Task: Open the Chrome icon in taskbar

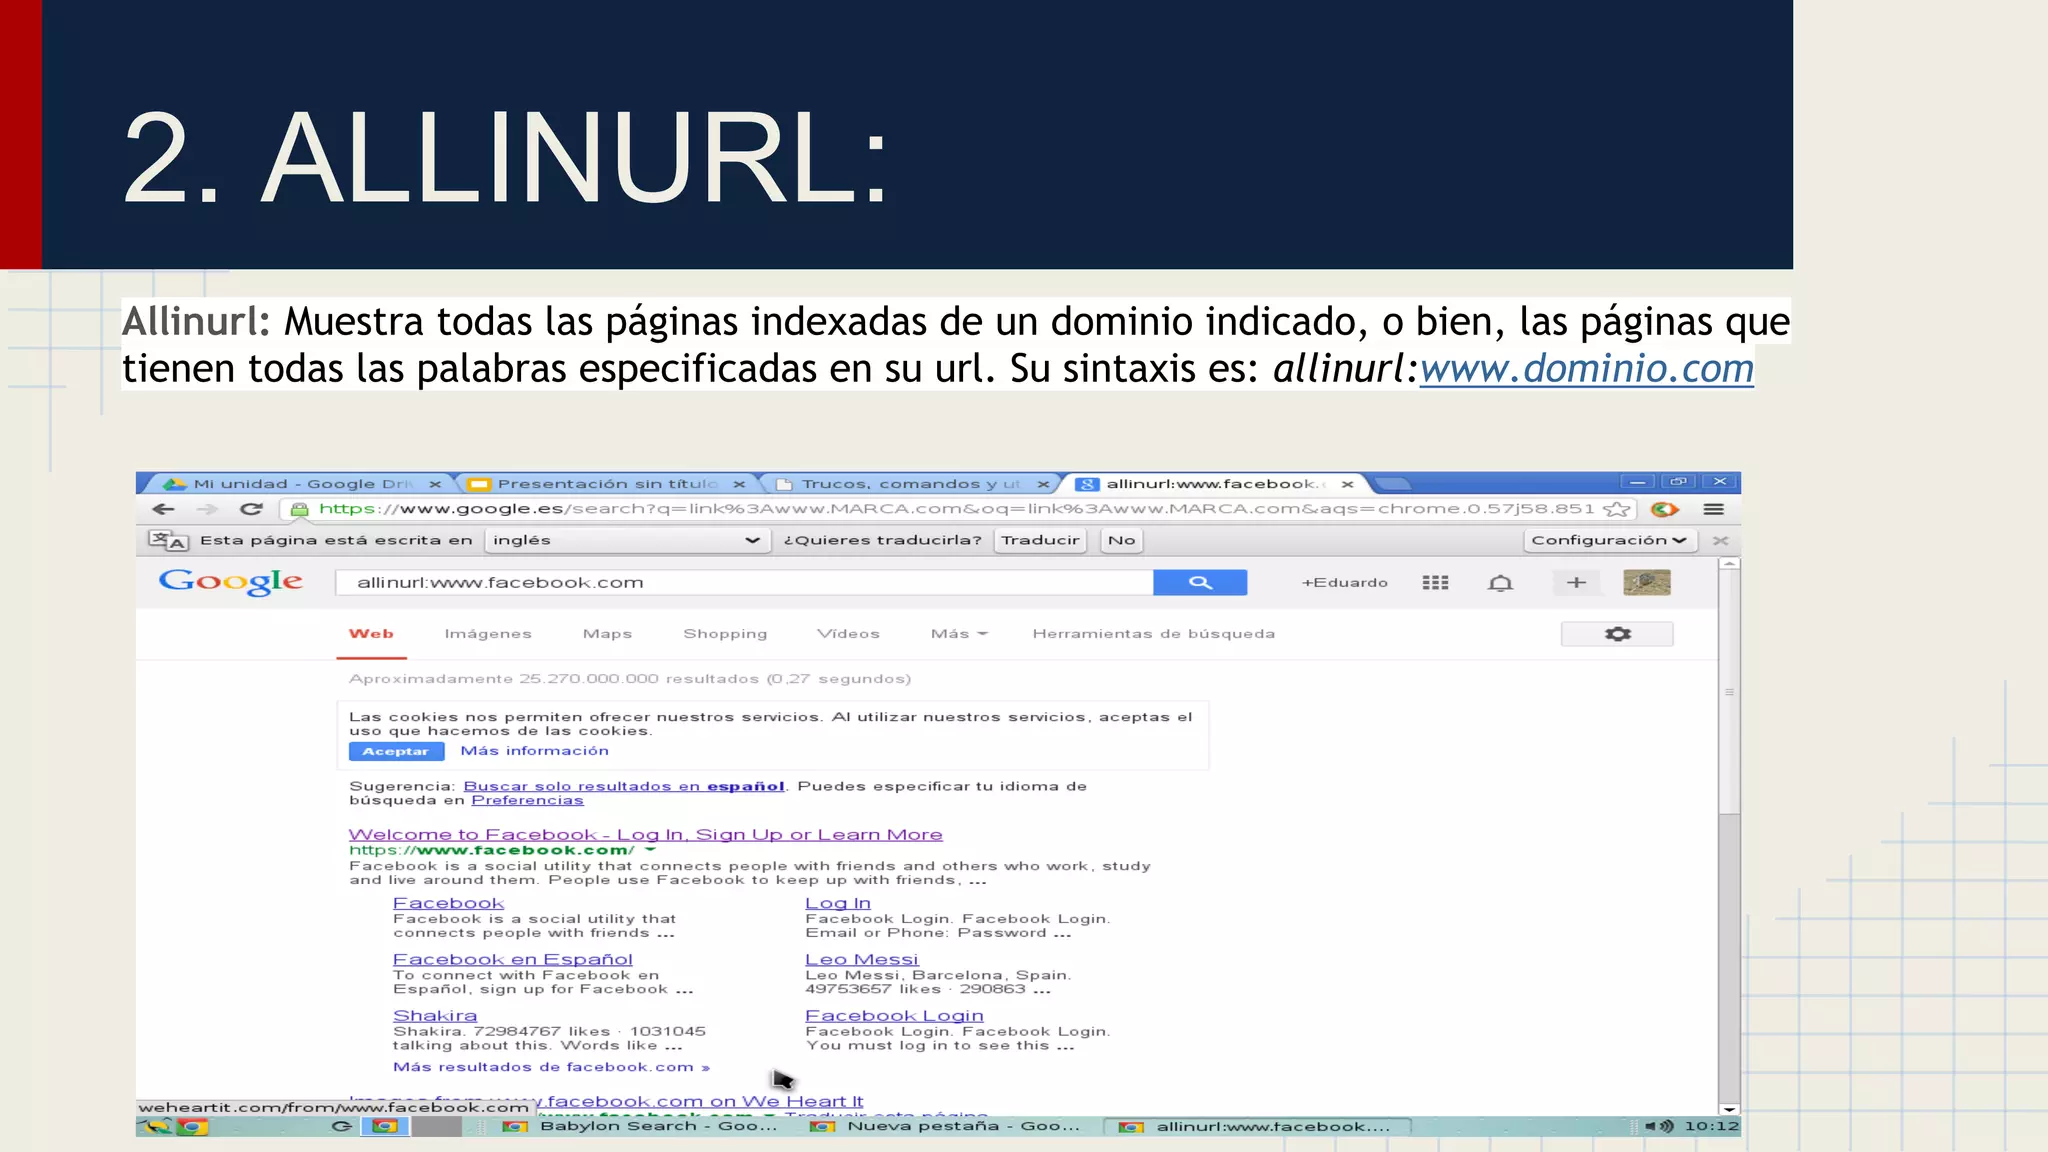Action: tap(193, 1126)
